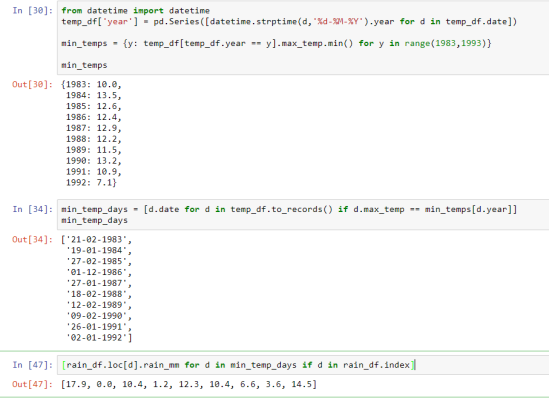This screenshot has height=398, width=549.
Task: Place cursor in In [47] rain_df cell
Action: pyautogui.click(x=303, y=365)
